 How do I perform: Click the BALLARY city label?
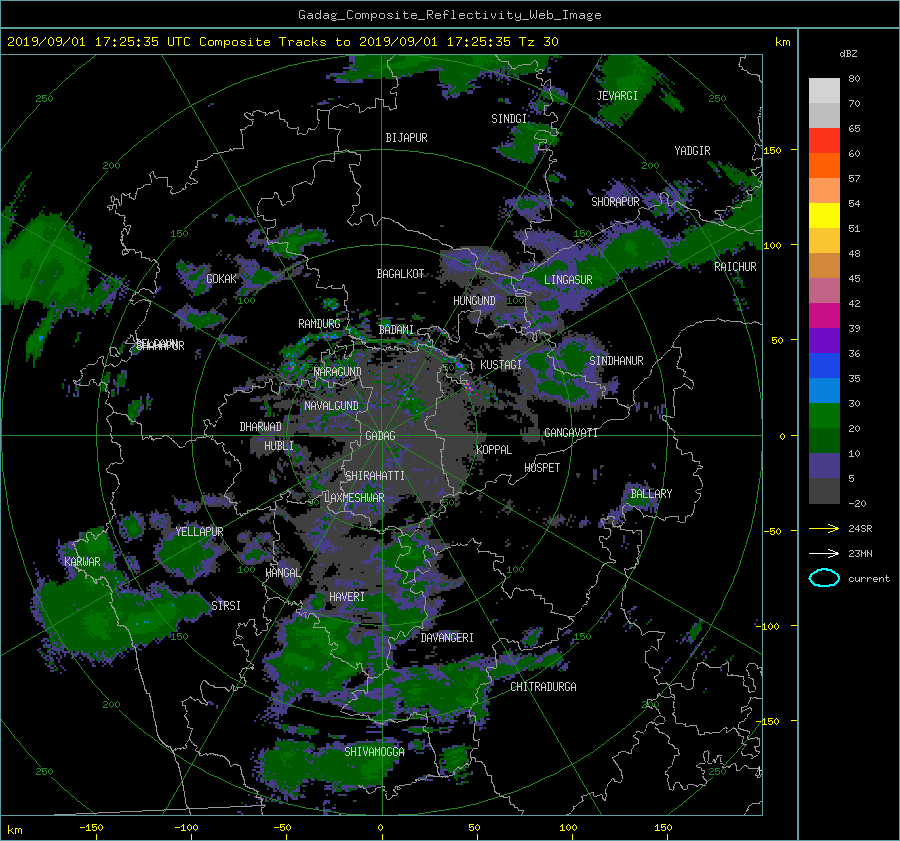651,494
